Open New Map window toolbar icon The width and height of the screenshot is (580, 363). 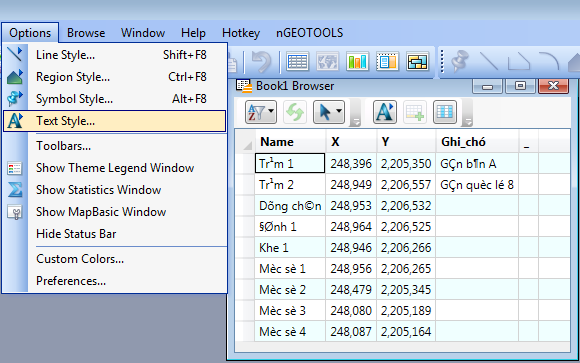click(327, 62)
